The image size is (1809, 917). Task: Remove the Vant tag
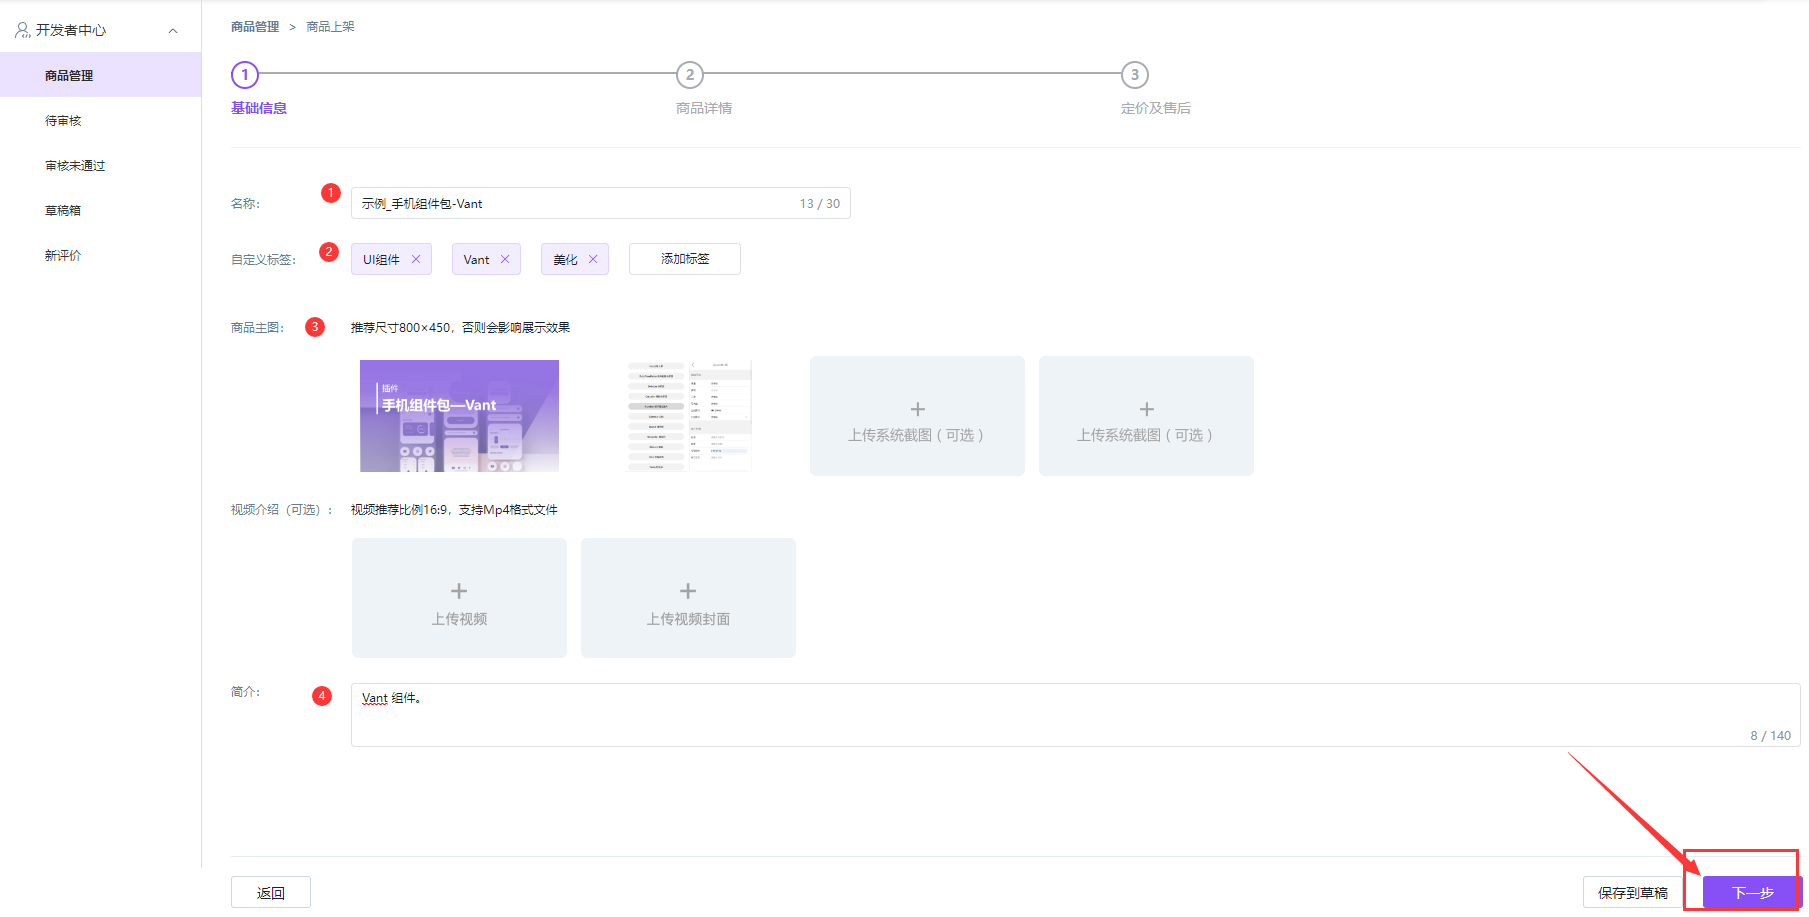click(505, 259)
